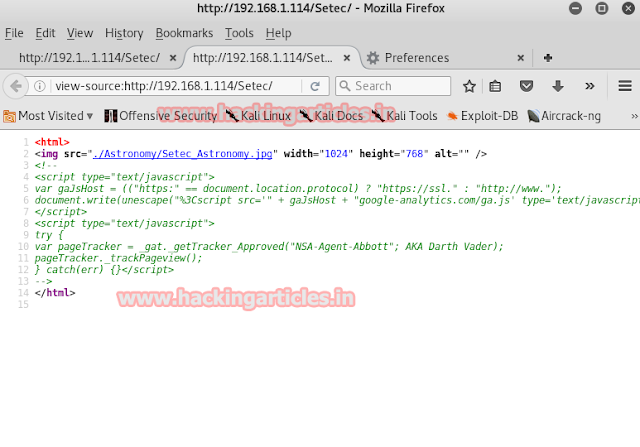Show more bookmarks toolbar items chevron
Image resolution: width=640 pixels, height=447 pixels.
pos(634,116)
